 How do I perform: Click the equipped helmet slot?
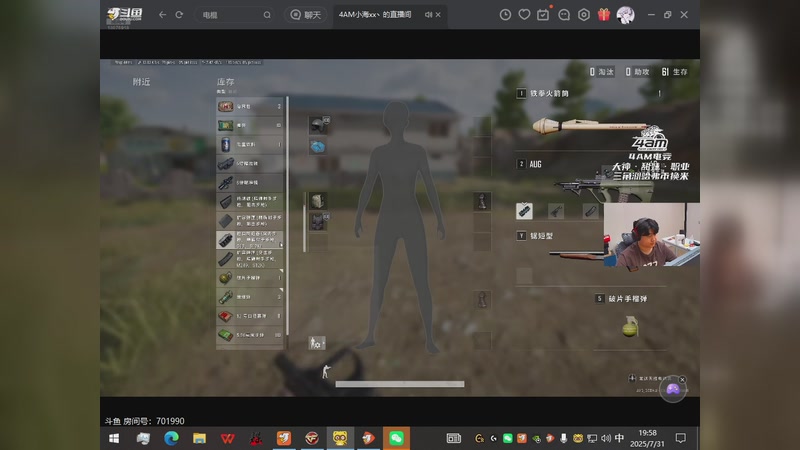[x=318, y=125]
